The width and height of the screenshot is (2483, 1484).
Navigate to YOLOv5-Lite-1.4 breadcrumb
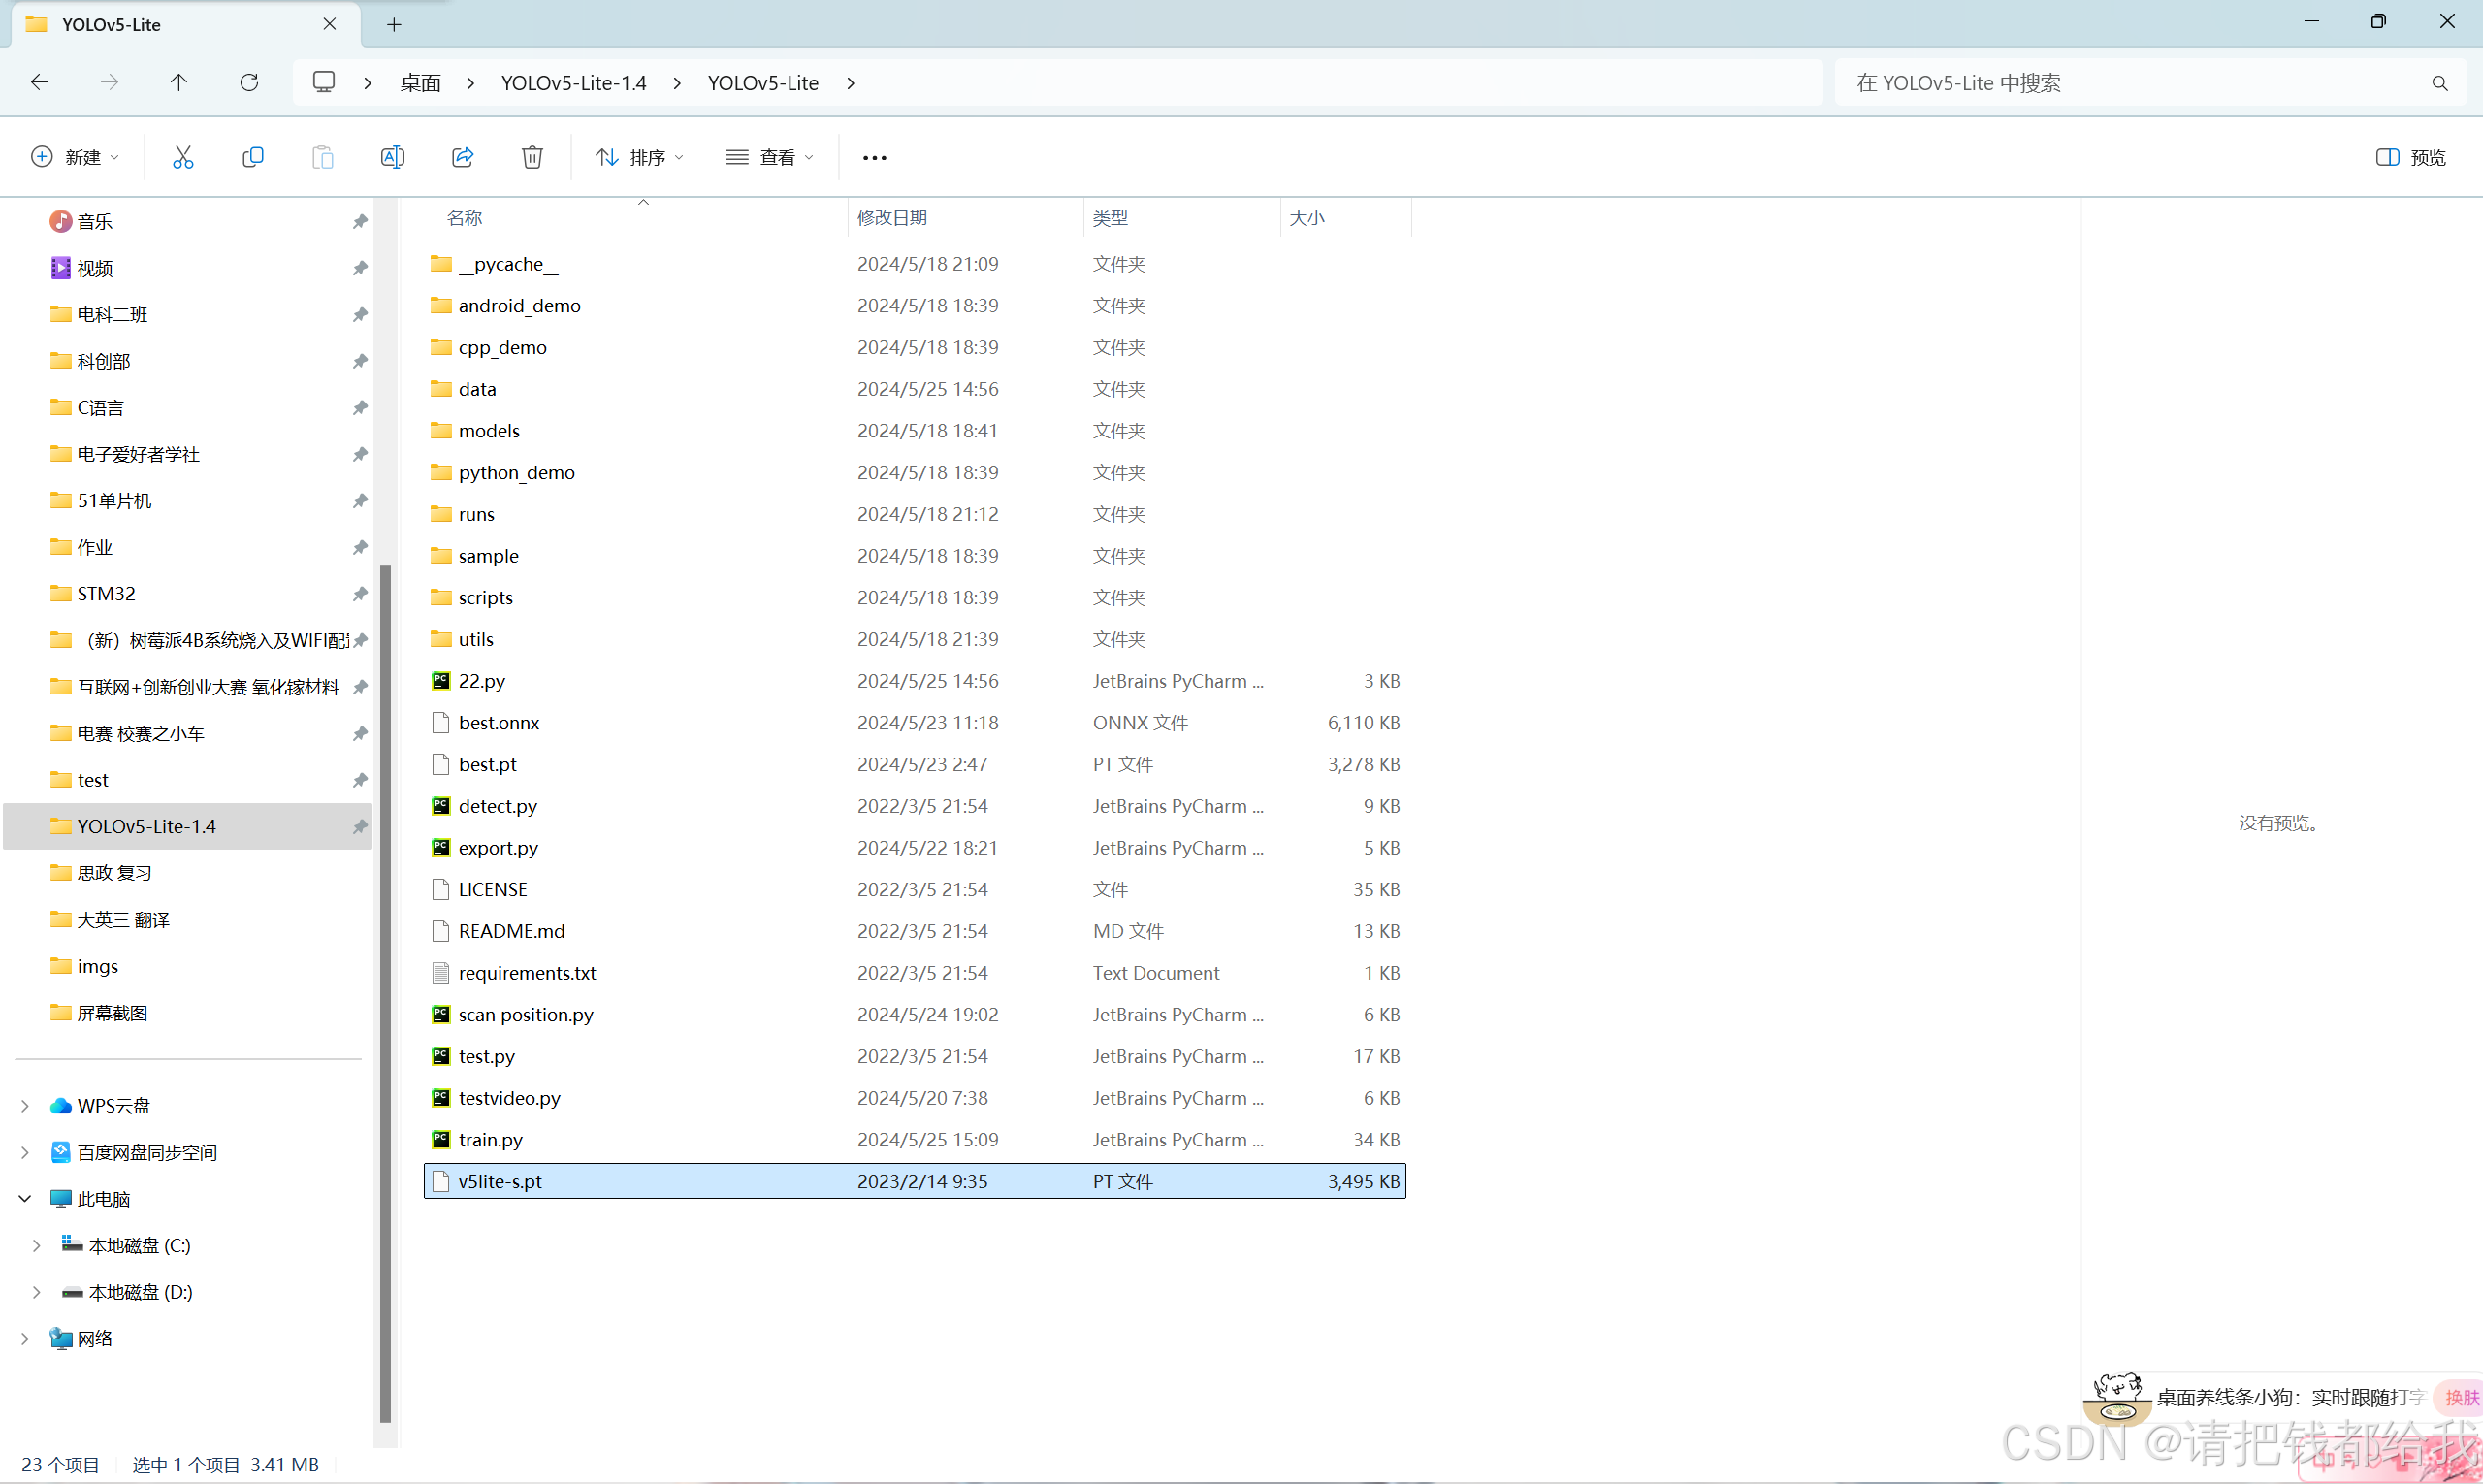(x=574, y=83)
